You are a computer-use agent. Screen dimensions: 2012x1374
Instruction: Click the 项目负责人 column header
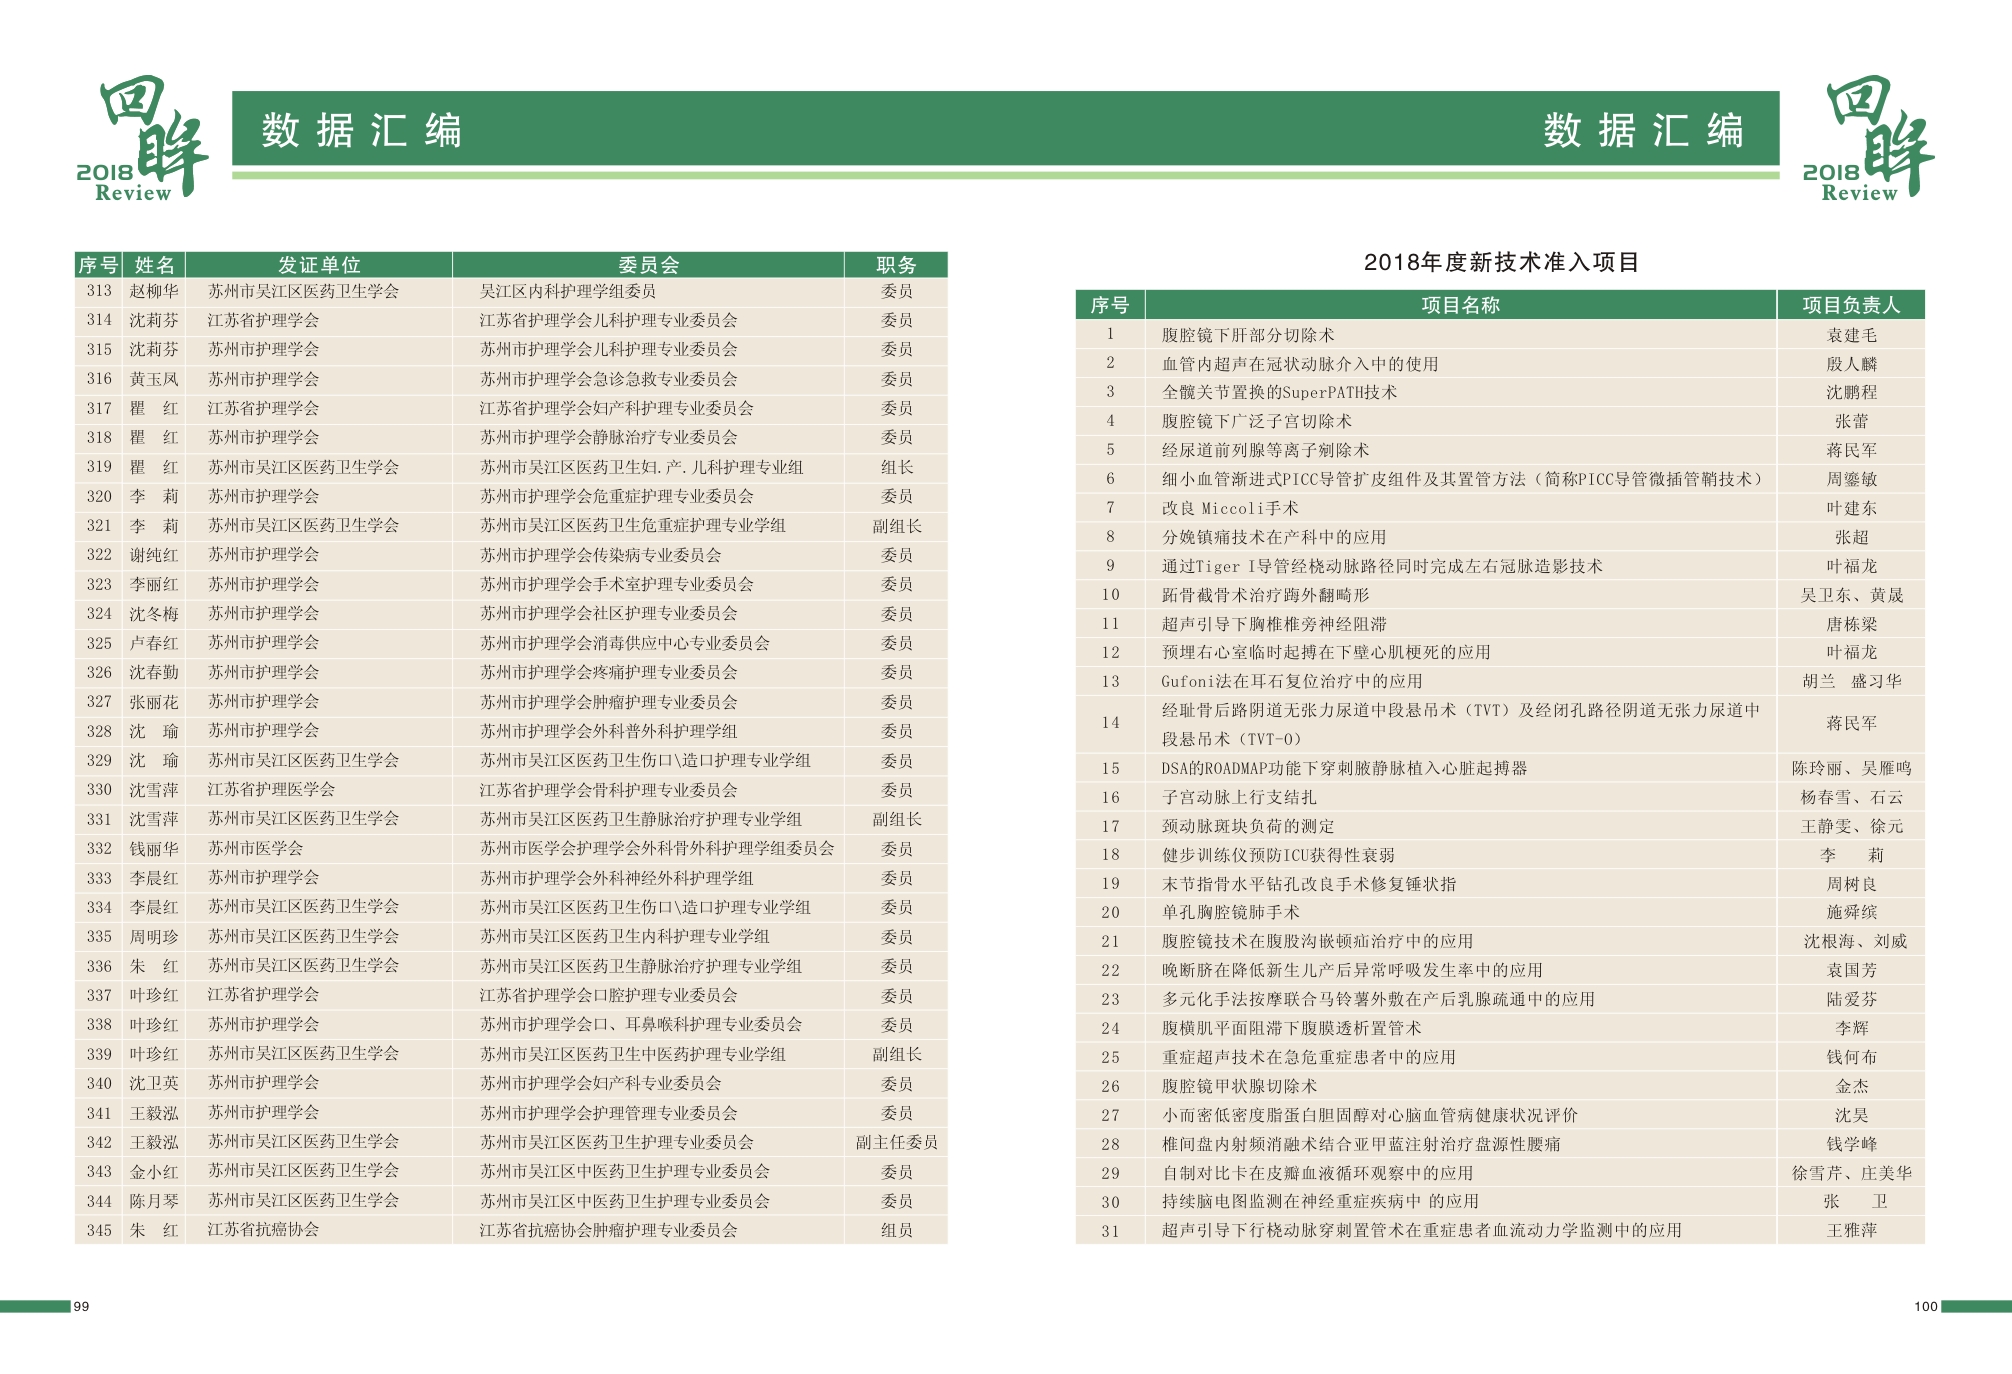[1850, 305]
